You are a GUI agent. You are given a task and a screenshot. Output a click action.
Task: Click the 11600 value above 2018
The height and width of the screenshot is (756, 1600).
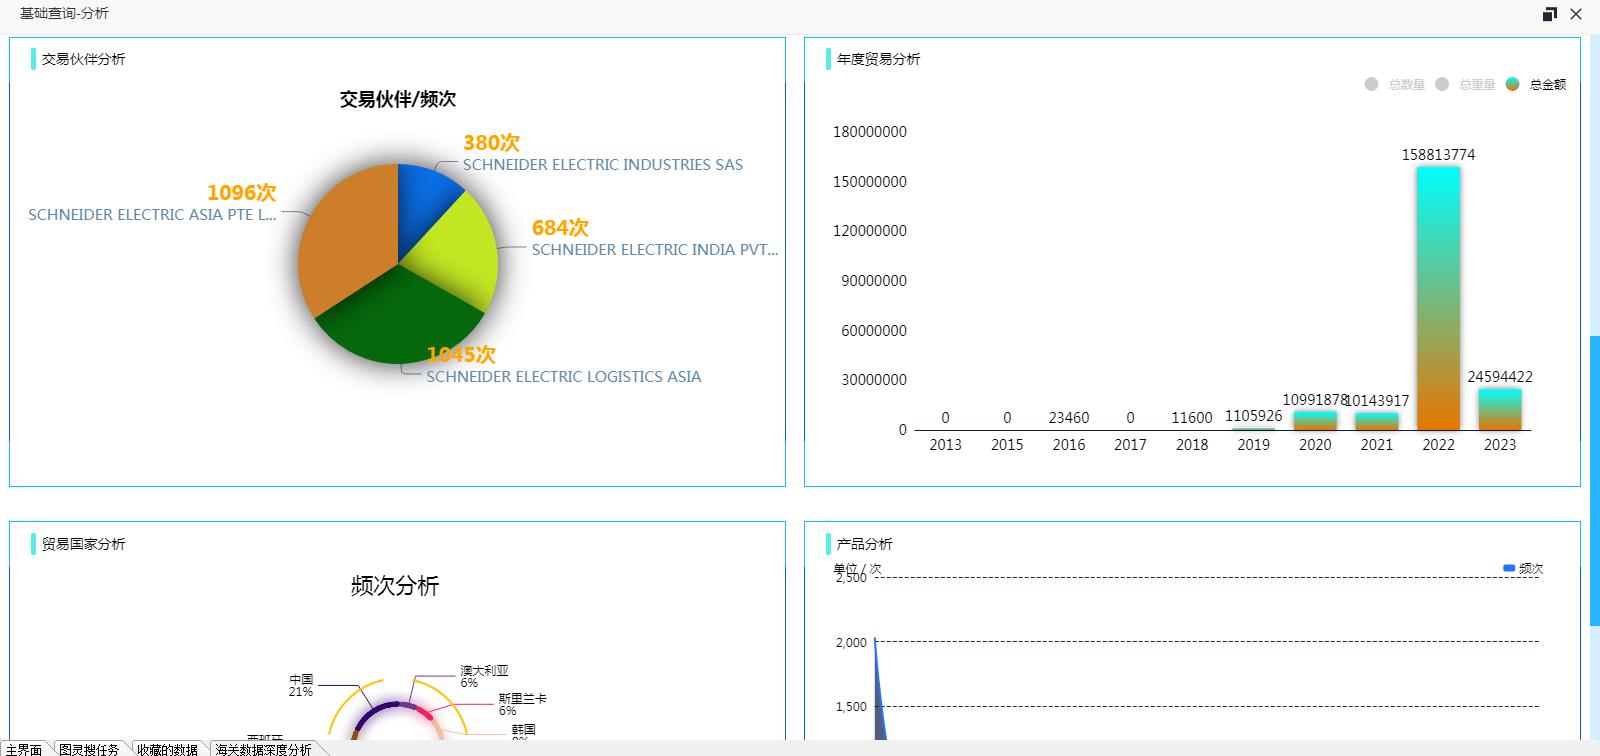(1192, 418)
